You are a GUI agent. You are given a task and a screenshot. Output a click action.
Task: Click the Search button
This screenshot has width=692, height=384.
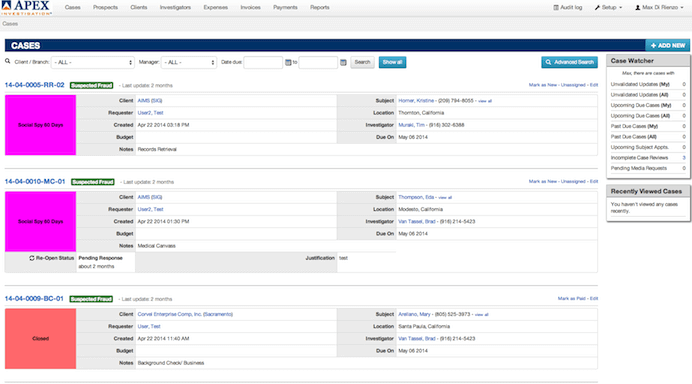[x=362, y=62]
